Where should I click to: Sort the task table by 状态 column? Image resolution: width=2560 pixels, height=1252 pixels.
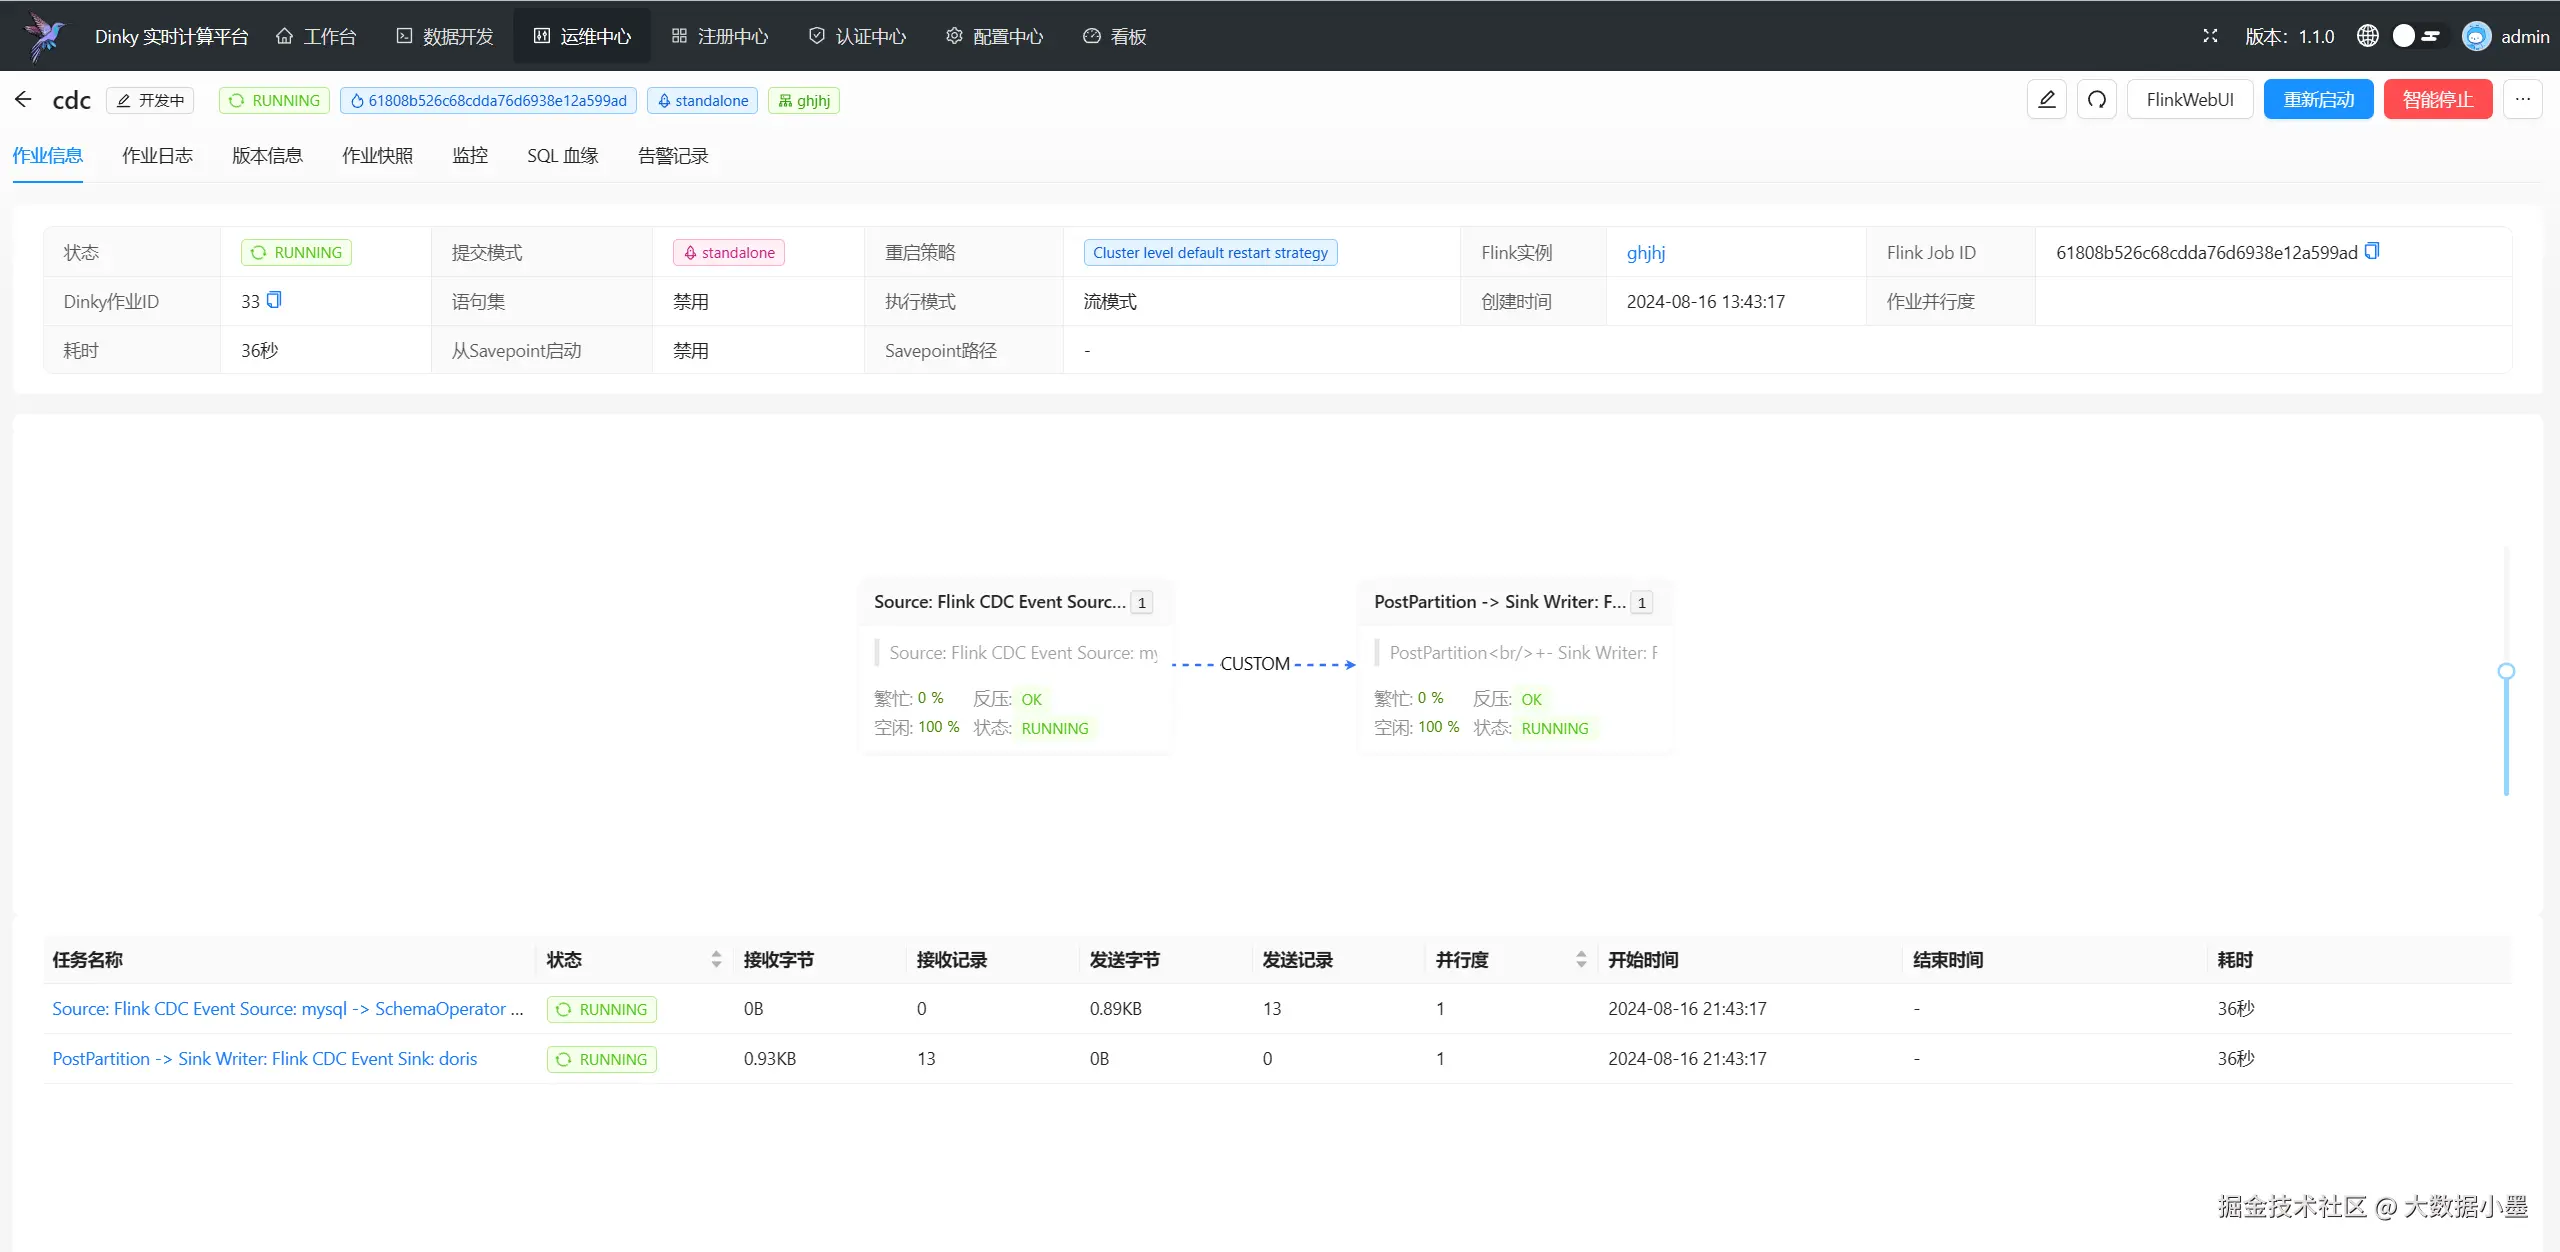pos(716,960)
